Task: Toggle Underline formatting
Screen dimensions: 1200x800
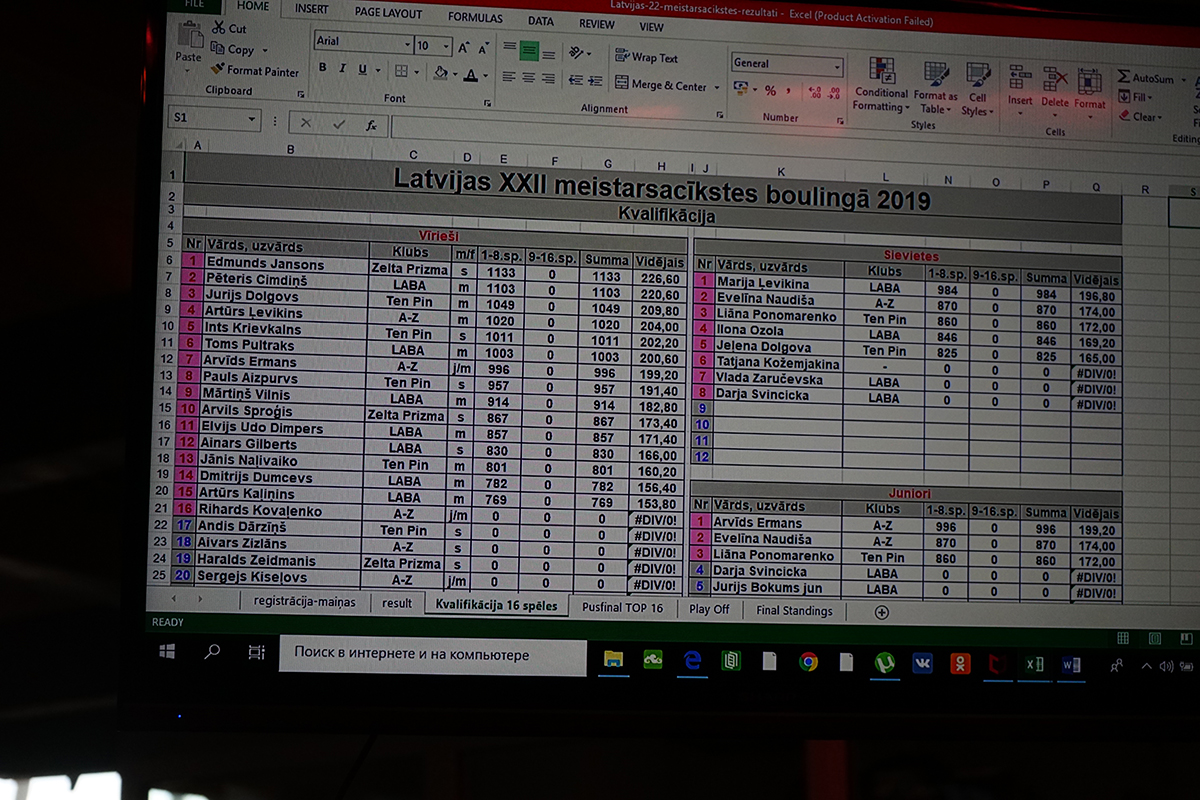Action: click(362, 70)
